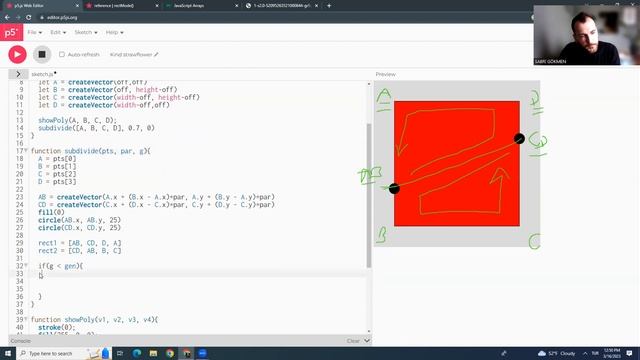This screenshot has width=640, height=360.
Task: Open the Sketch menu
Action: pos(86,32)
